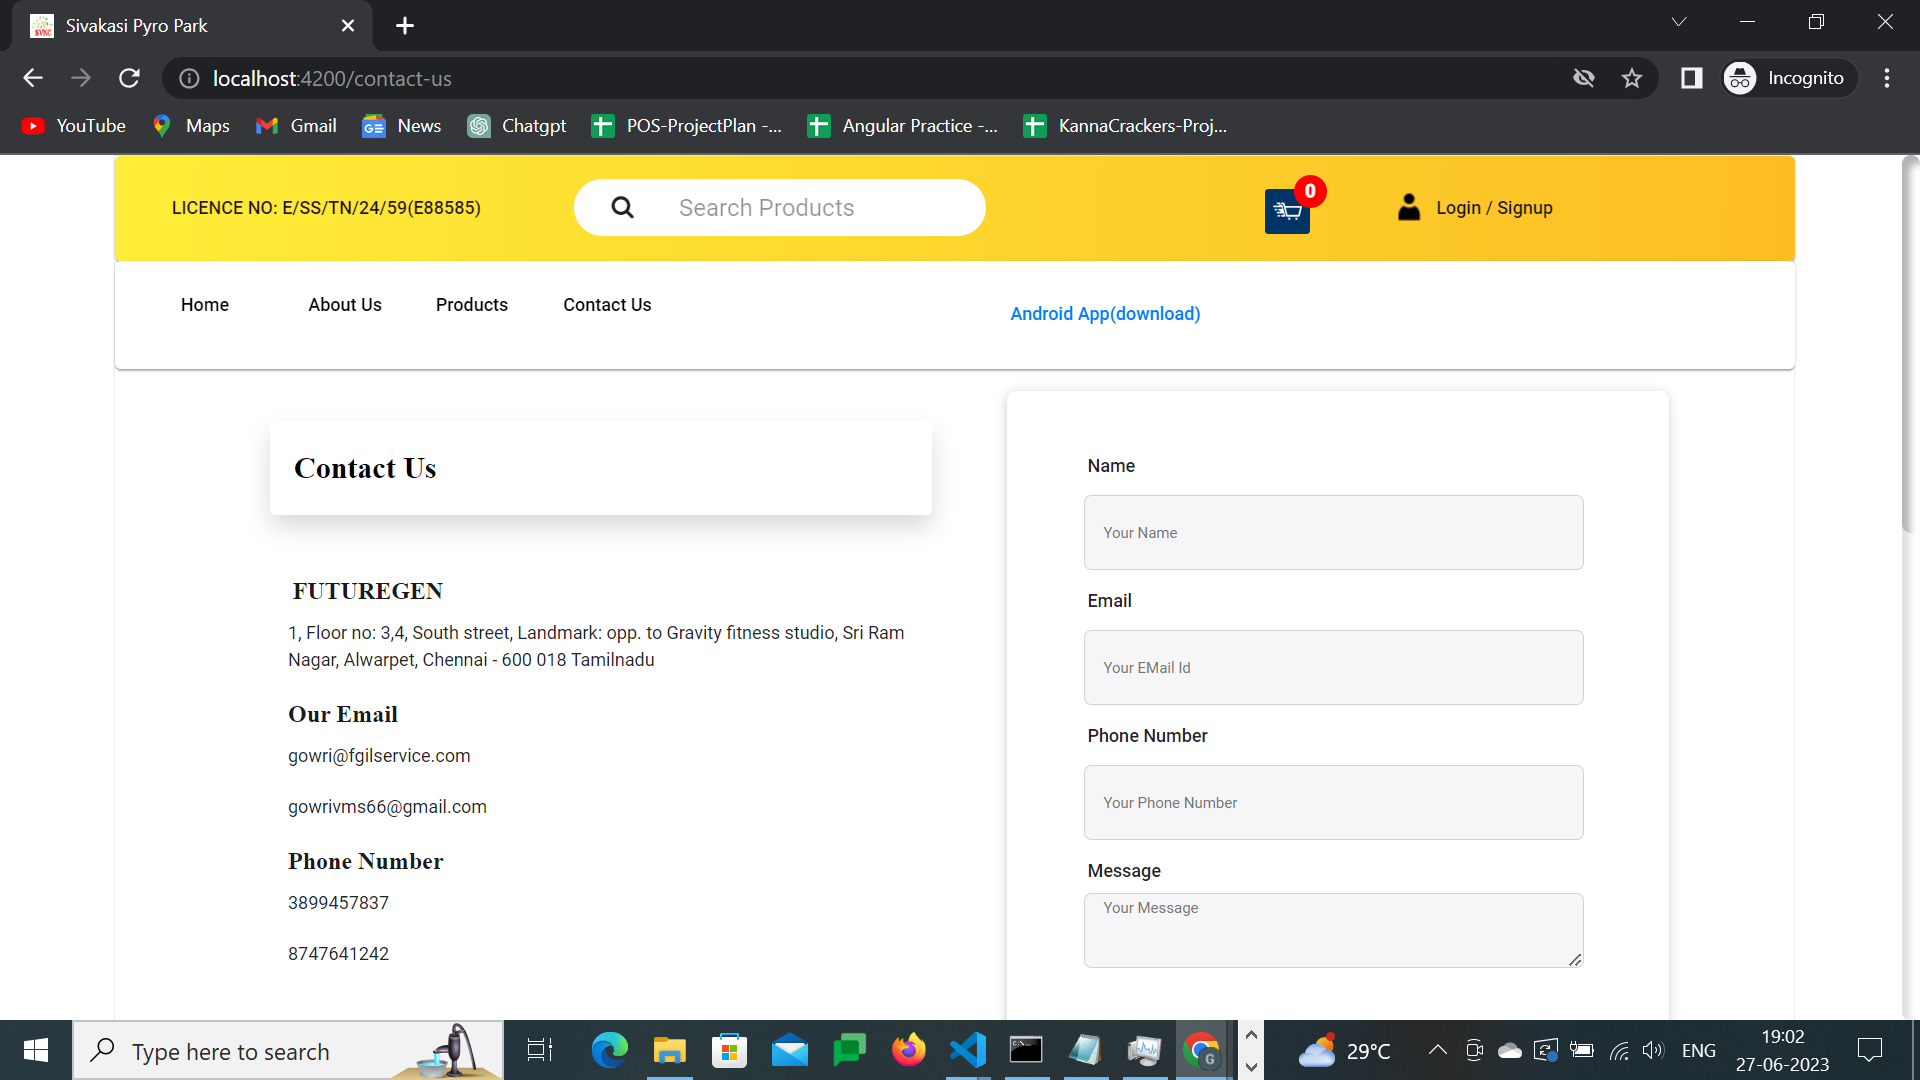The height and width of the screenshot is (1080, 1920).
Task: Click the user profile icon
Action: point(1408,207)
